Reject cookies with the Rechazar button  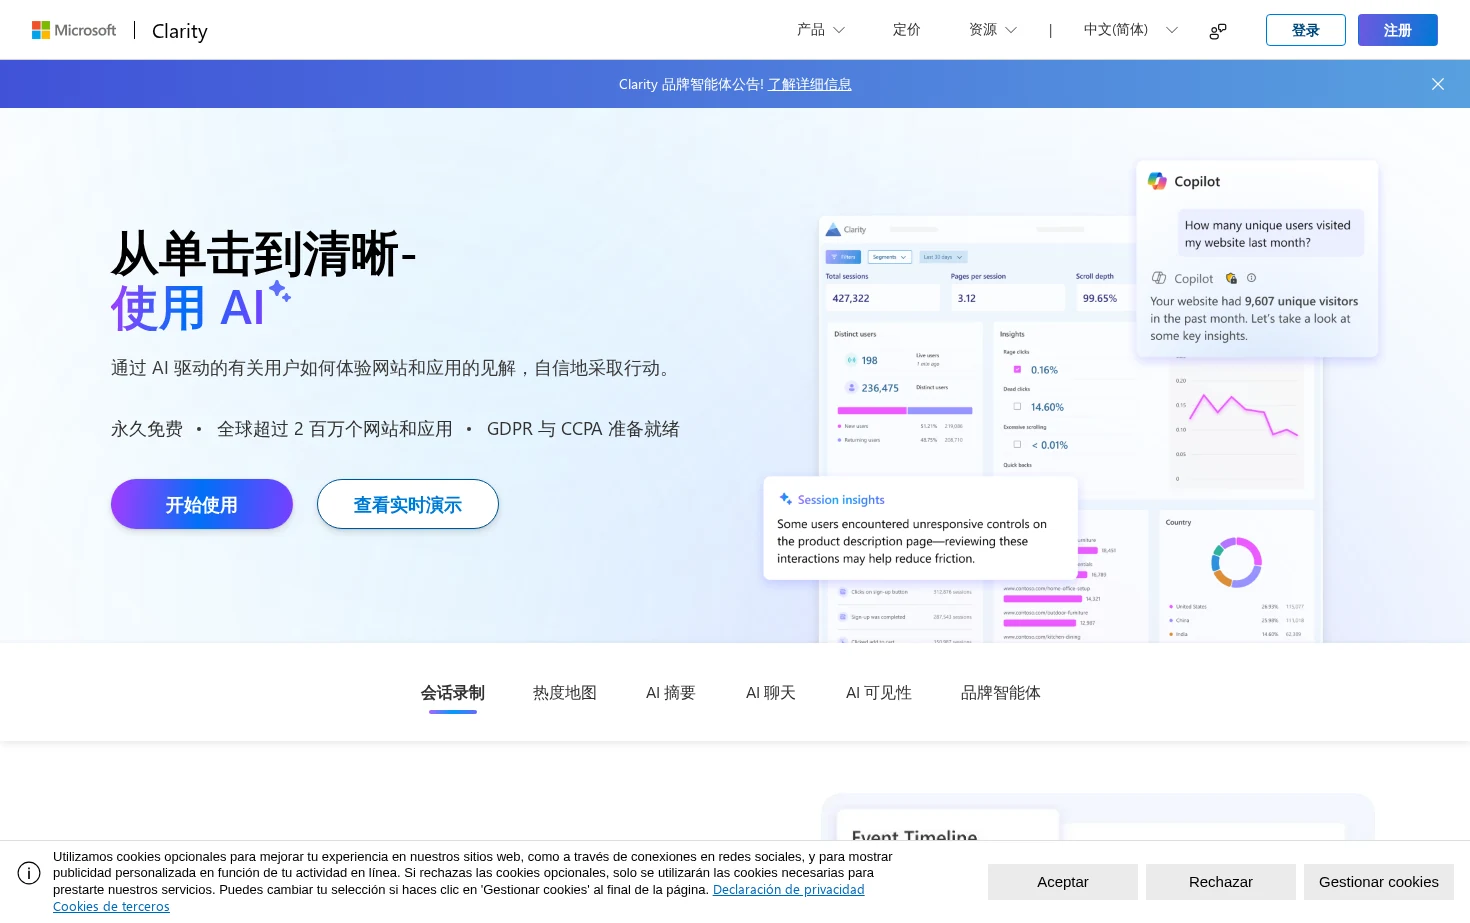(x=1221, y=882)
